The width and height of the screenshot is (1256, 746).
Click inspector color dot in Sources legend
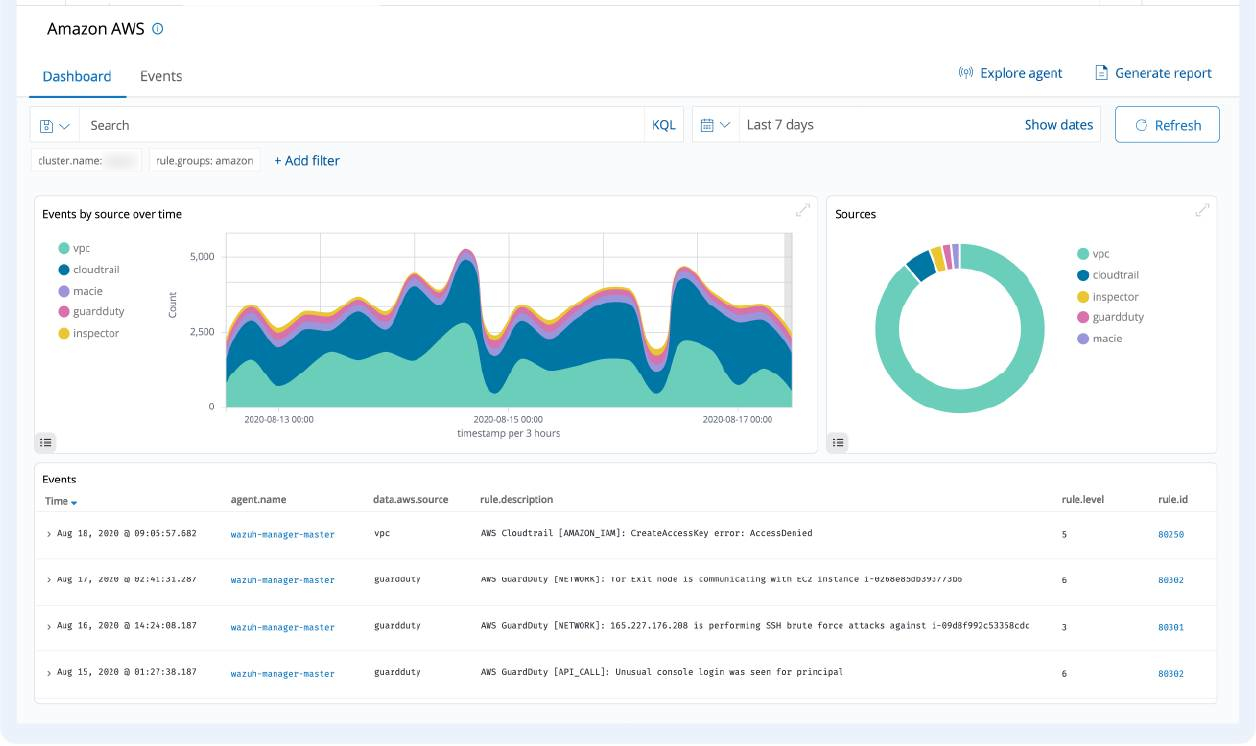pos(1083,297)
